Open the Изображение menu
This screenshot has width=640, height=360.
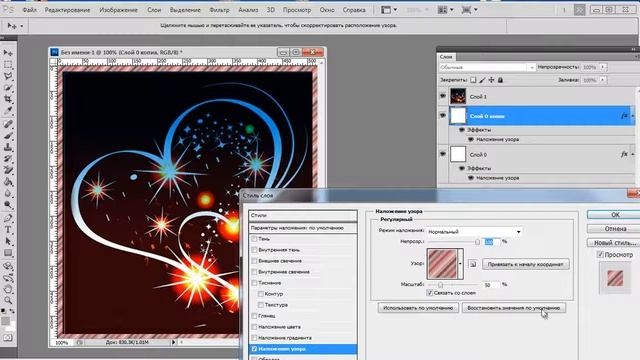click(x=118, y=10)
